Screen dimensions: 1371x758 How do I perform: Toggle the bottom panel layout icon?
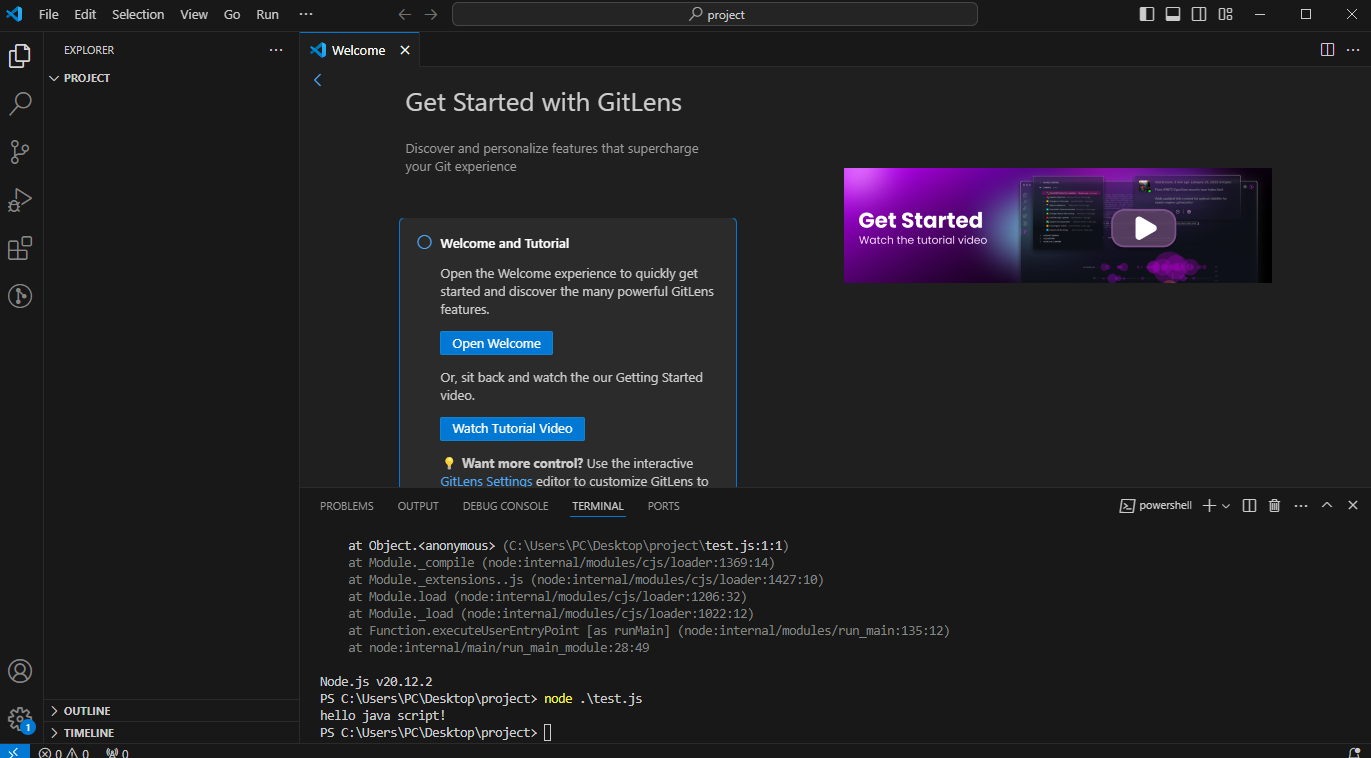[x=1173, y=14]
